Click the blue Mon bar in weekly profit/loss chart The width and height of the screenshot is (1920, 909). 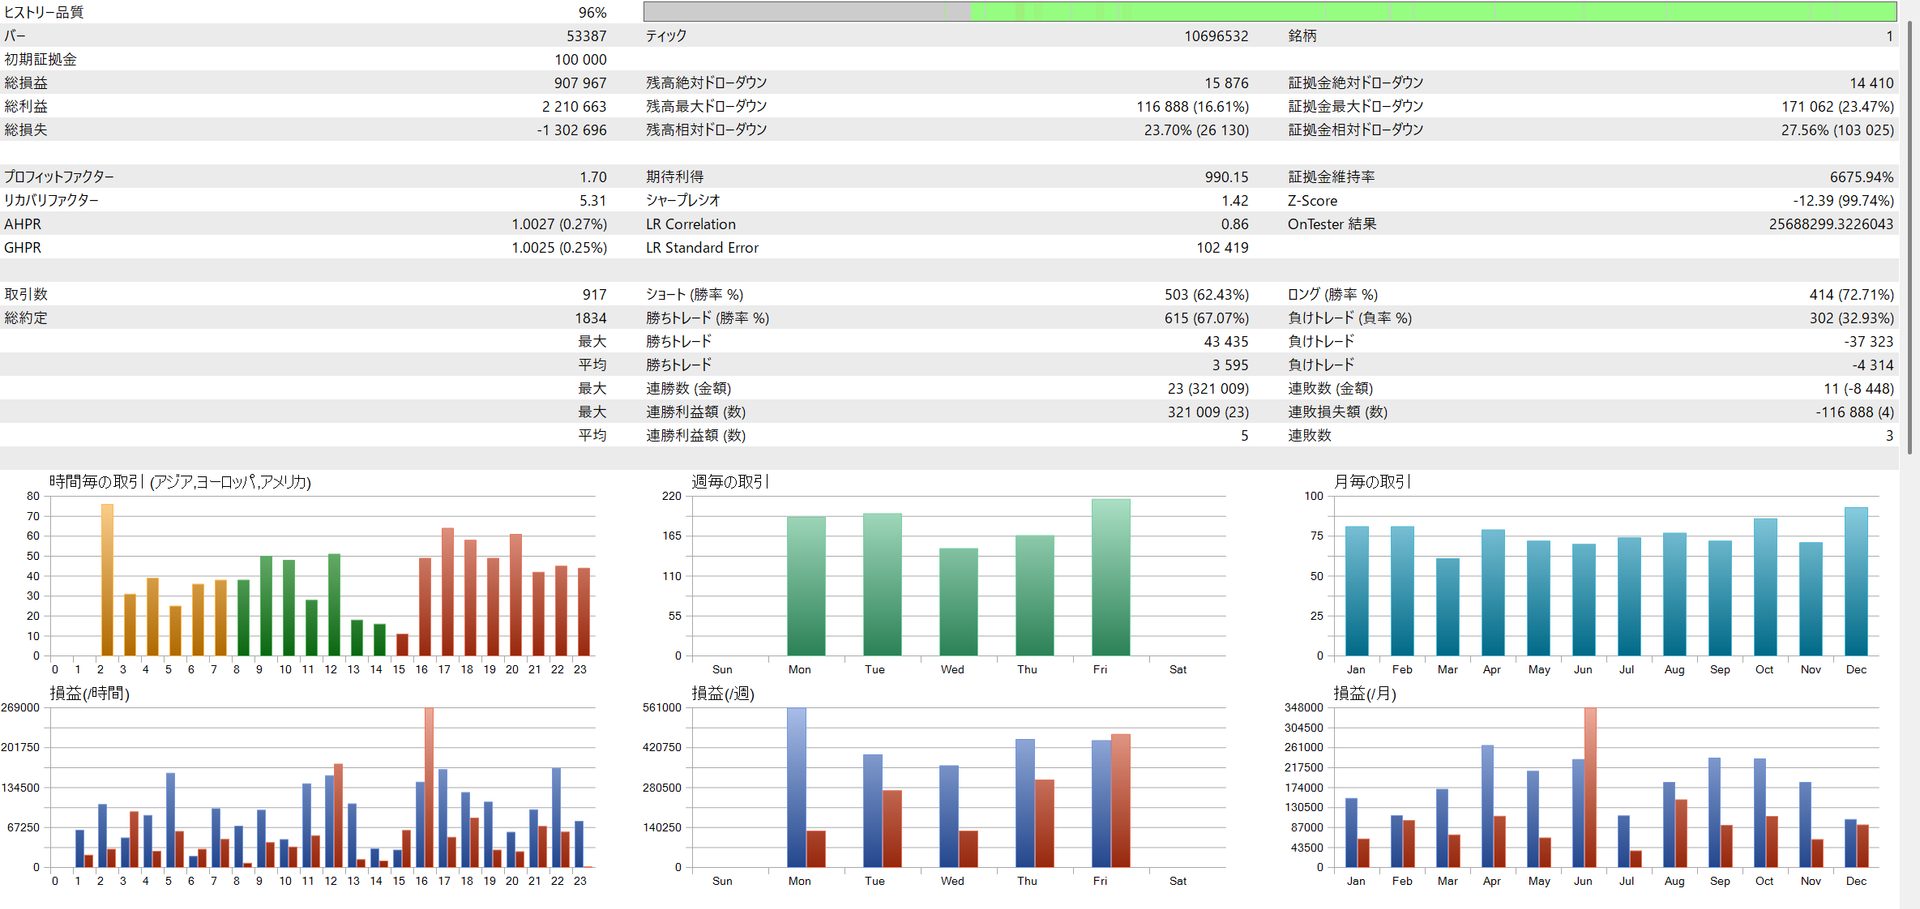796,787
